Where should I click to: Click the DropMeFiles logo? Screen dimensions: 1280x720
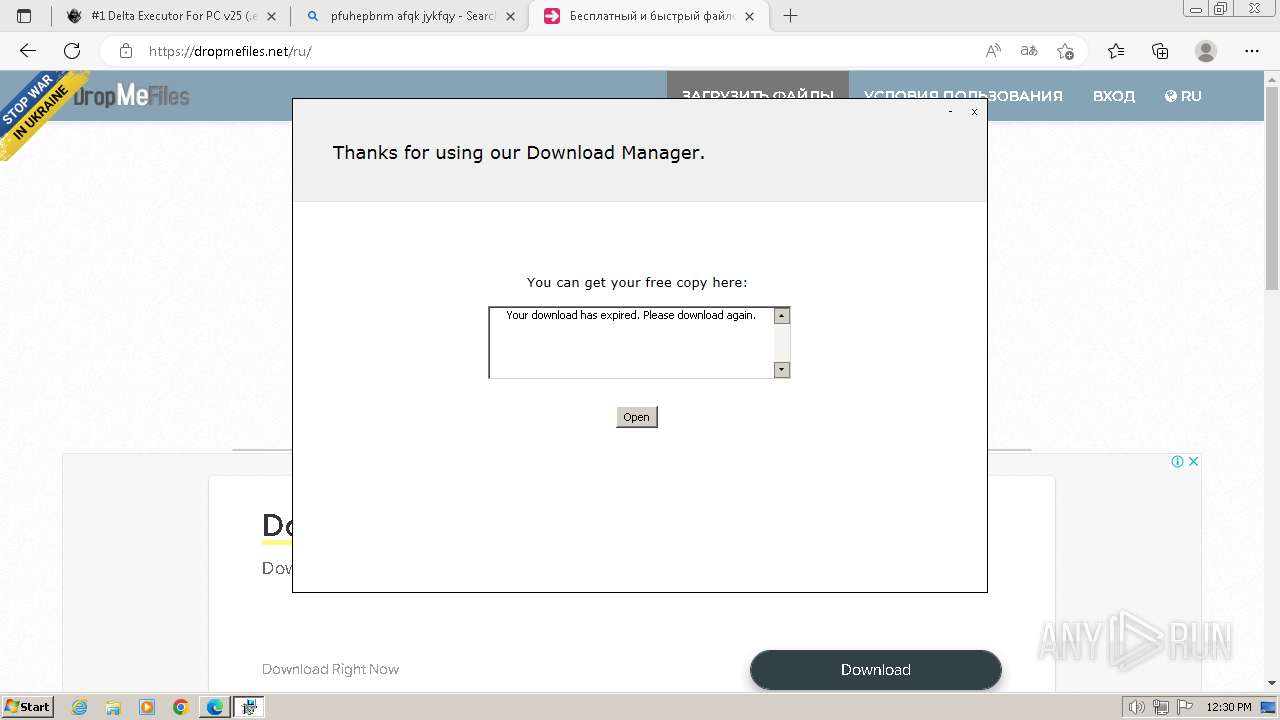[131, 96]
